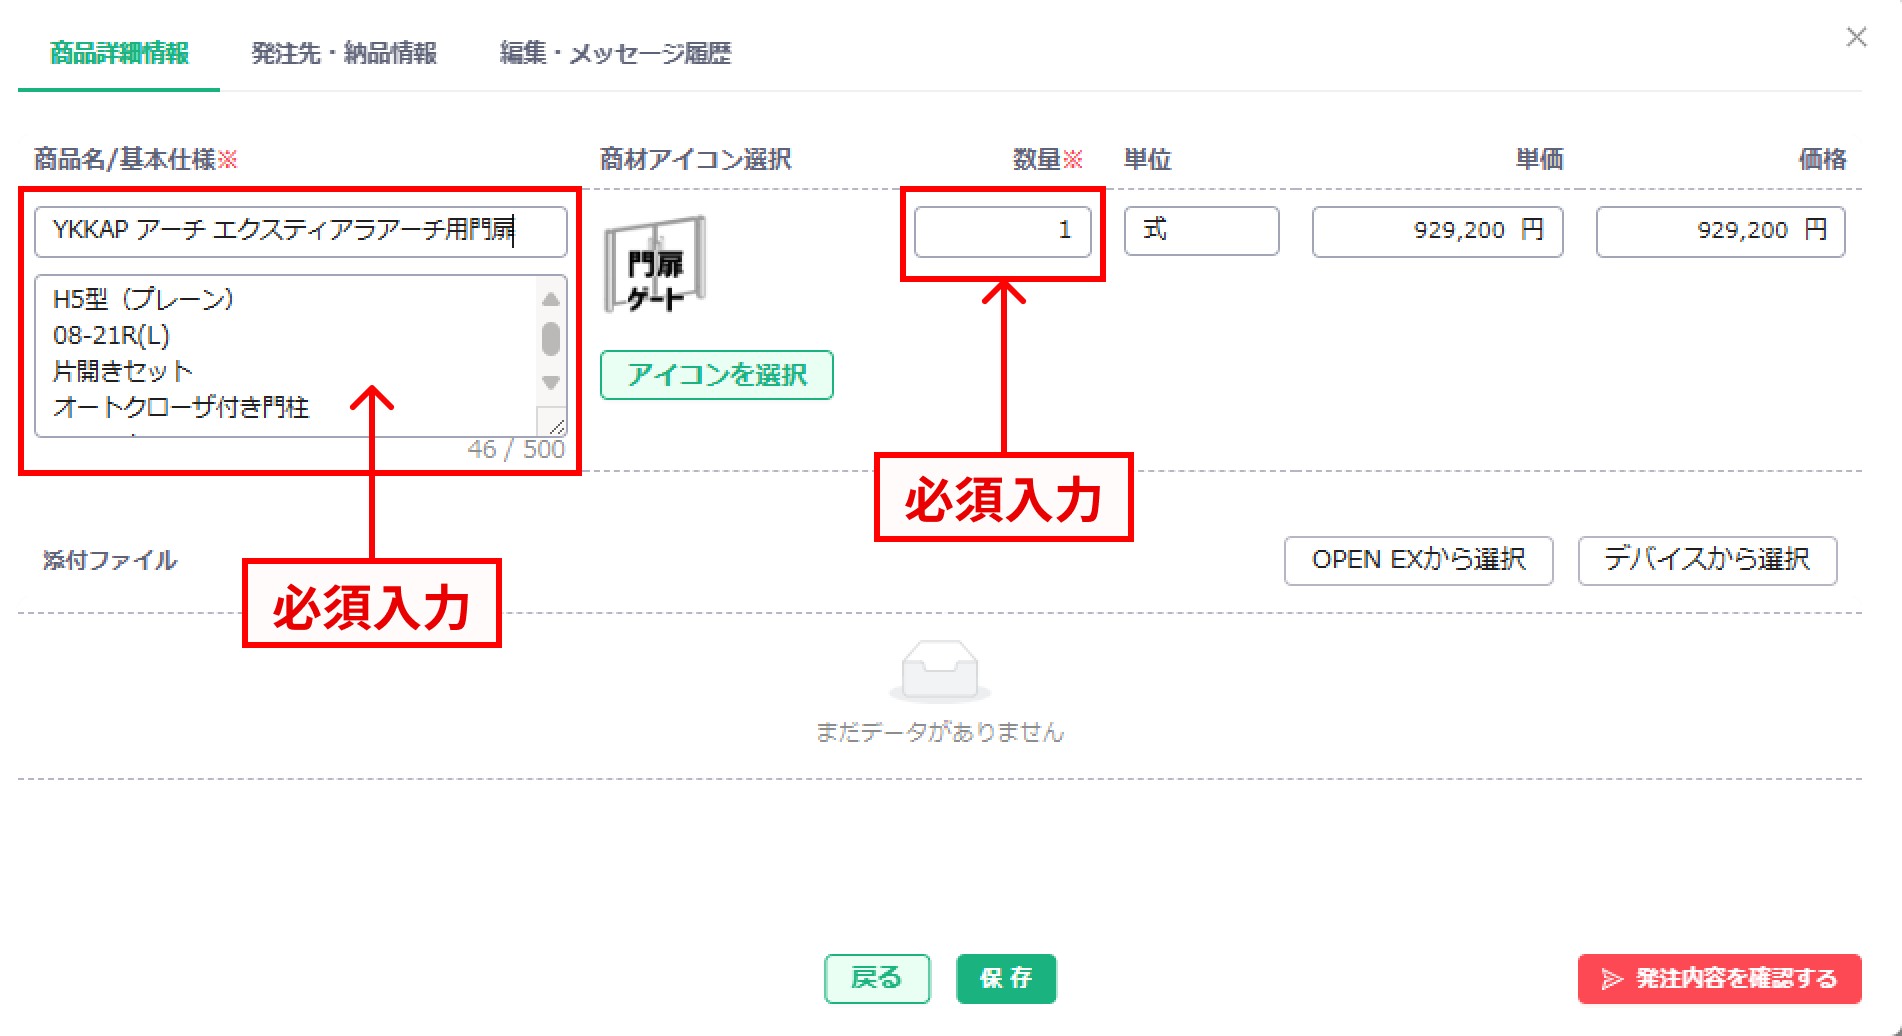Open the 編集・メッセージ履歴 tab
This screenshot has width=1902, height=1036.
coord(615,53)
